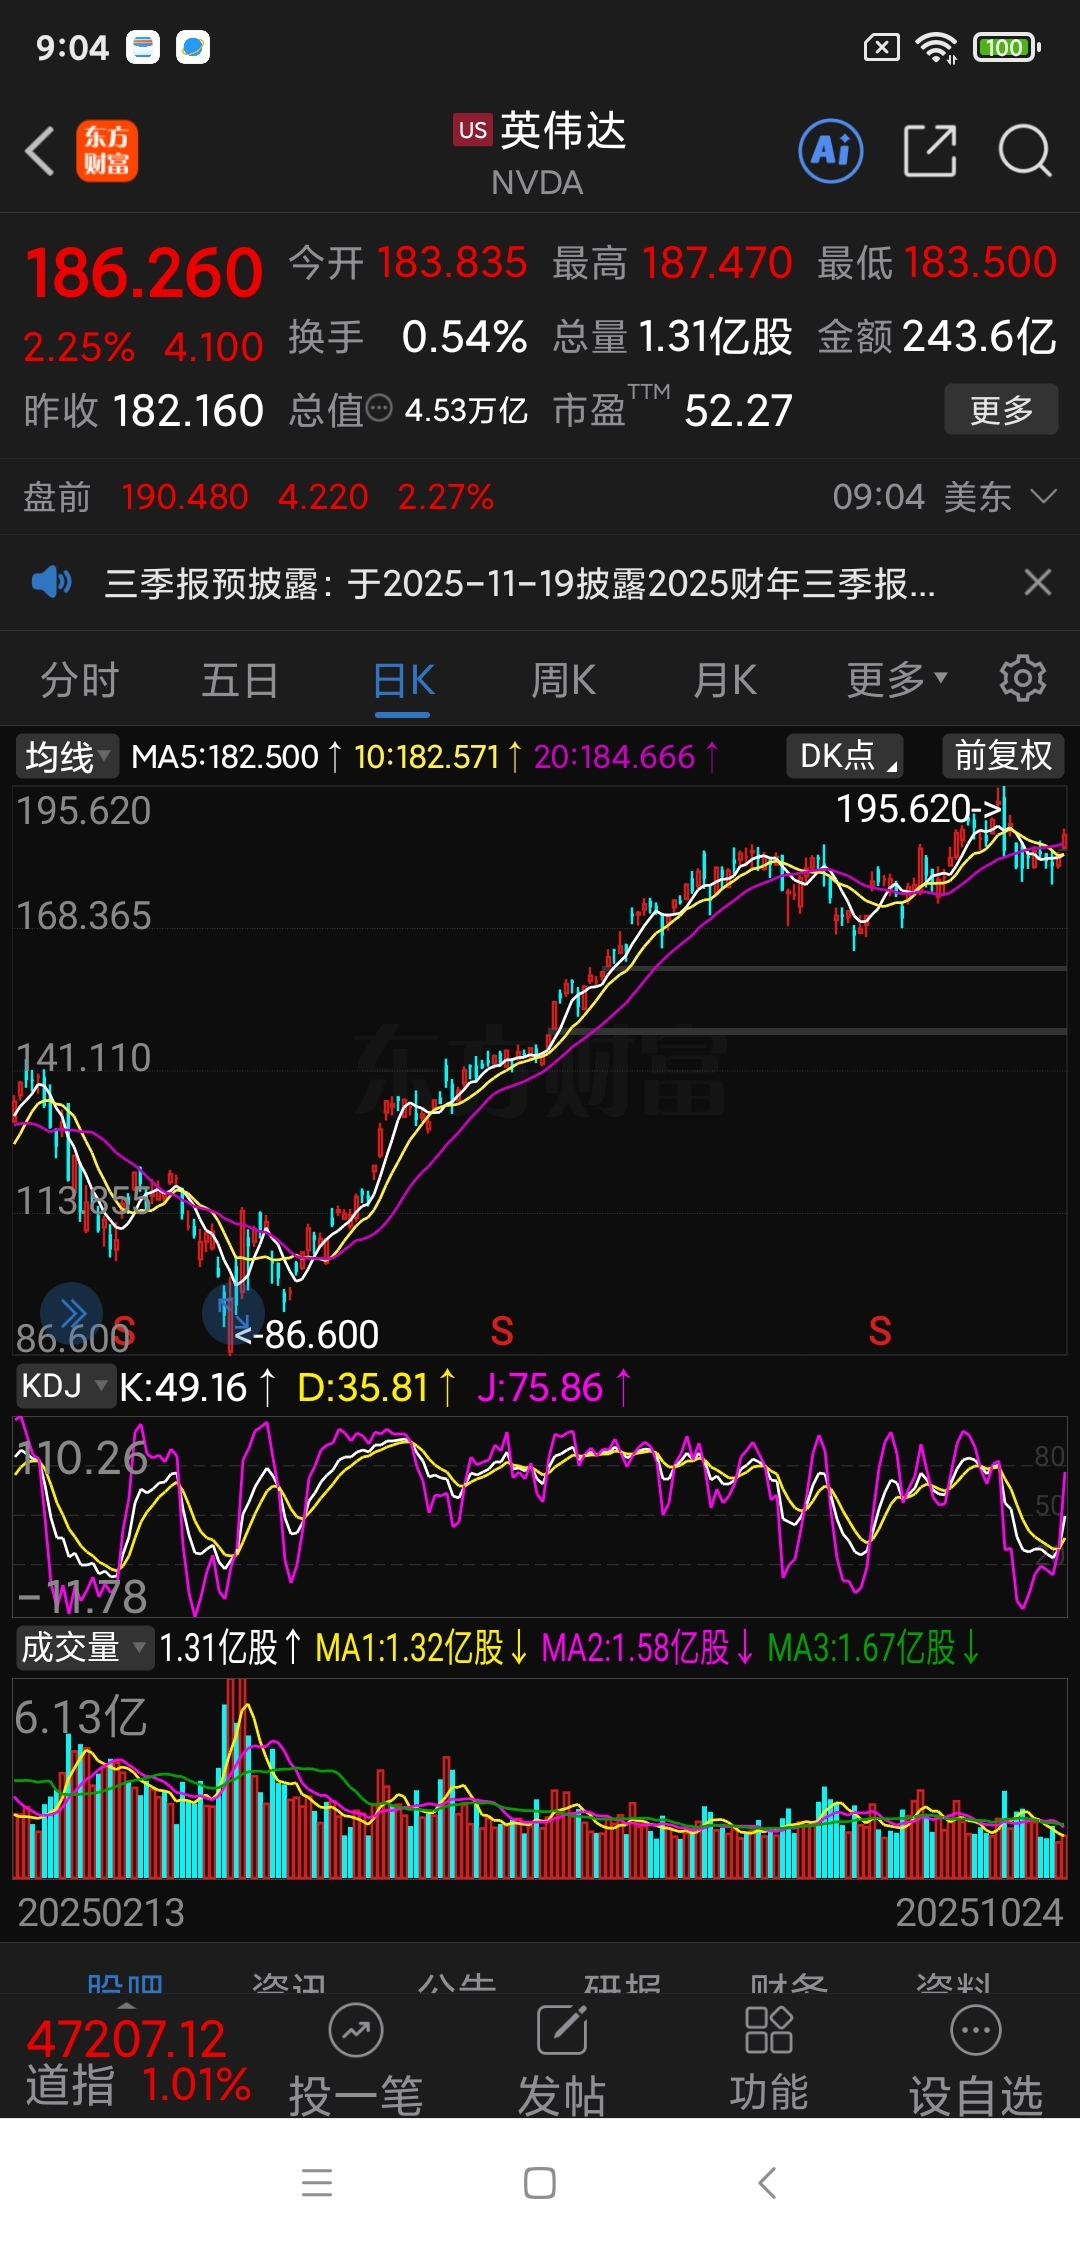Tap the 195.620 high price label

tap(918, 808)
